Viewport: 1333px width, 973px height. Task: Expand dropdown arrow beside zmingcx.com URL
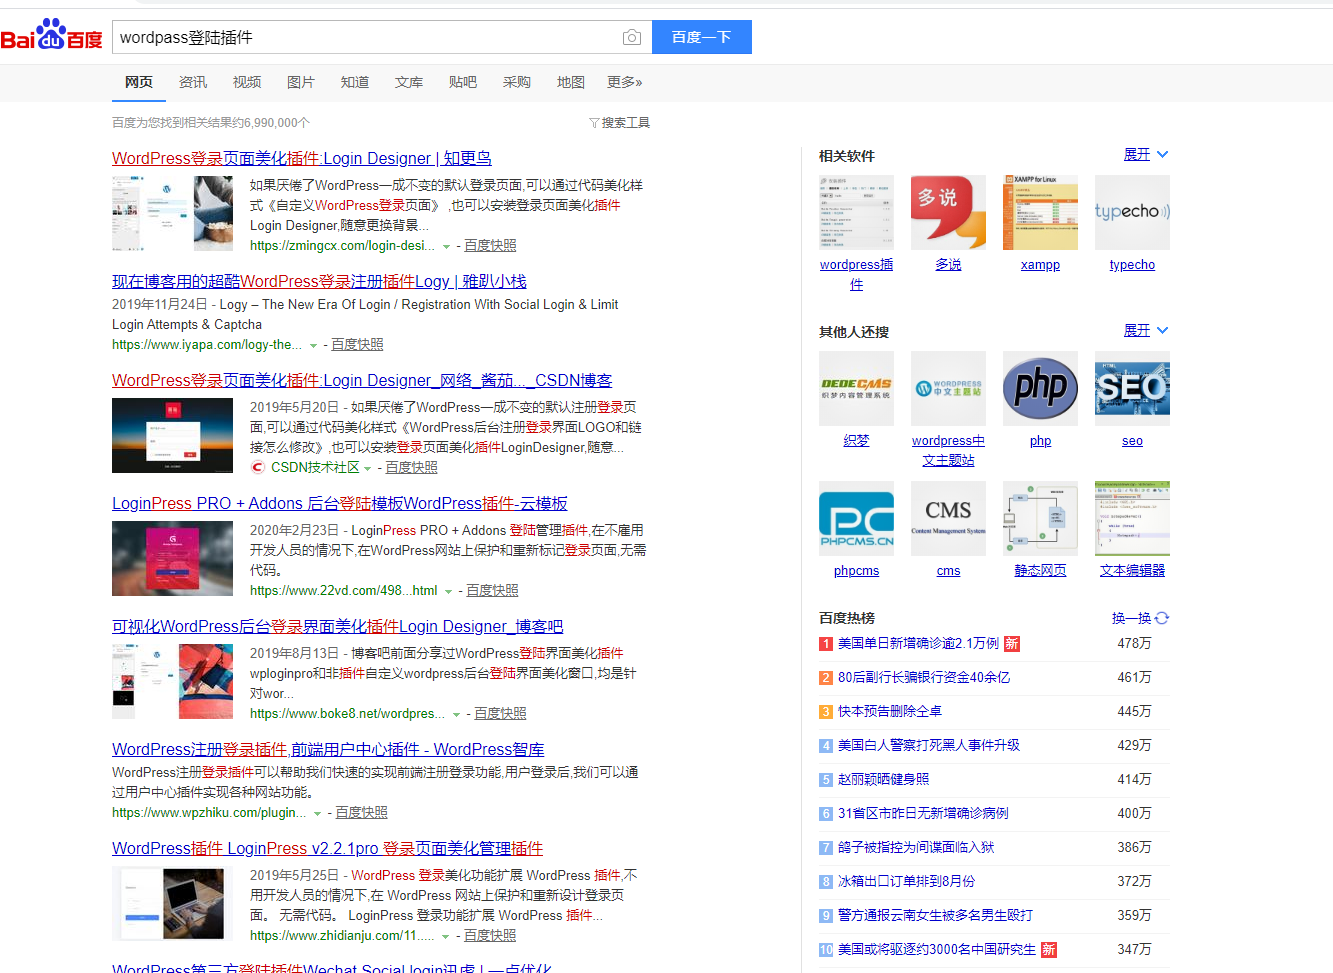tap(446, 246)
